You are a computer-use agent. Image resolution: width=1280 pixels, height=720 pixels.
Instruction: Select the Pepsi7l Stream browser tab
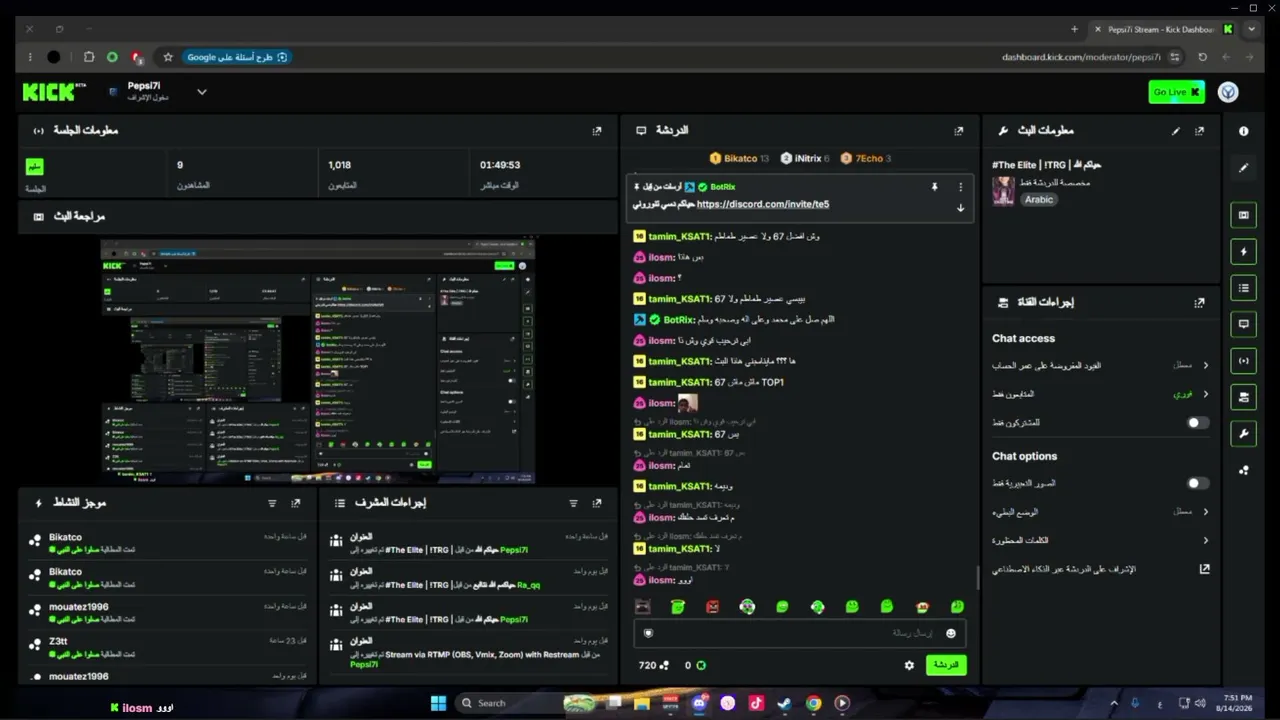[1162, 29]
